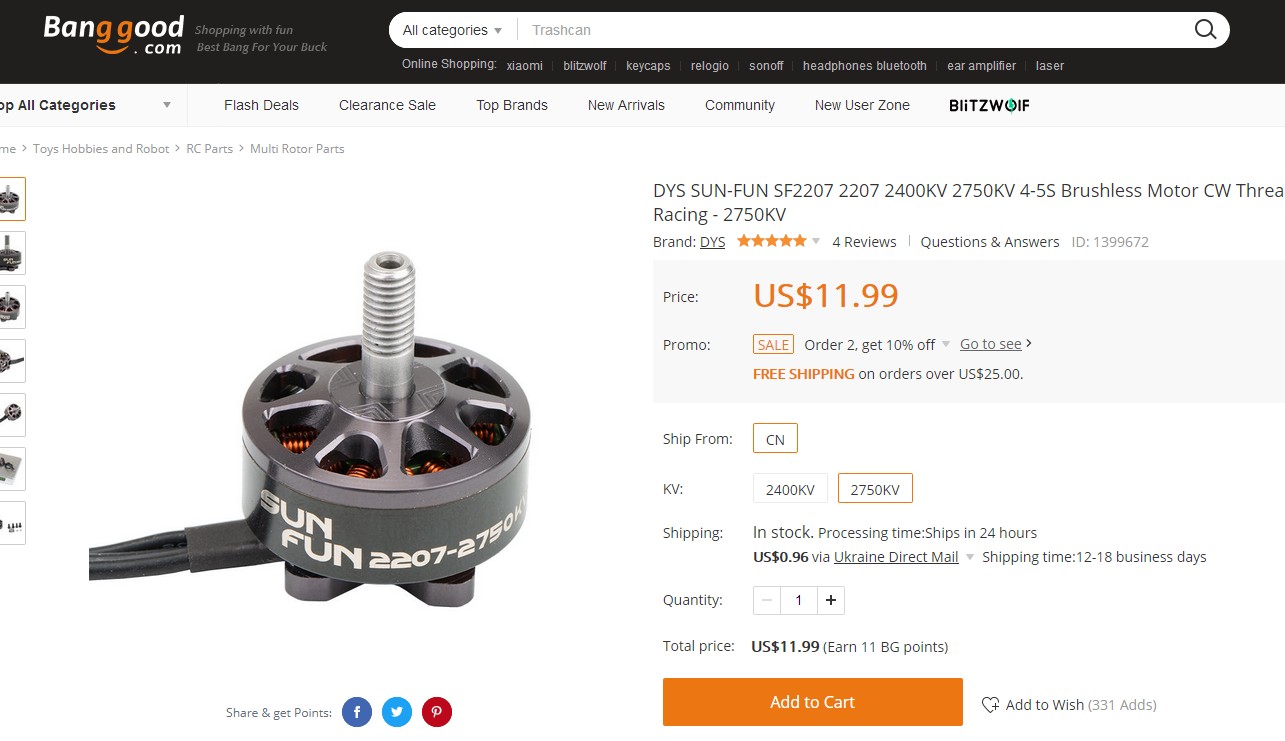The height and width of the screenshot is (741, 1285).
Task: Expand the Order 2, get 10% off promo arrow
Action: click(946, 345)
